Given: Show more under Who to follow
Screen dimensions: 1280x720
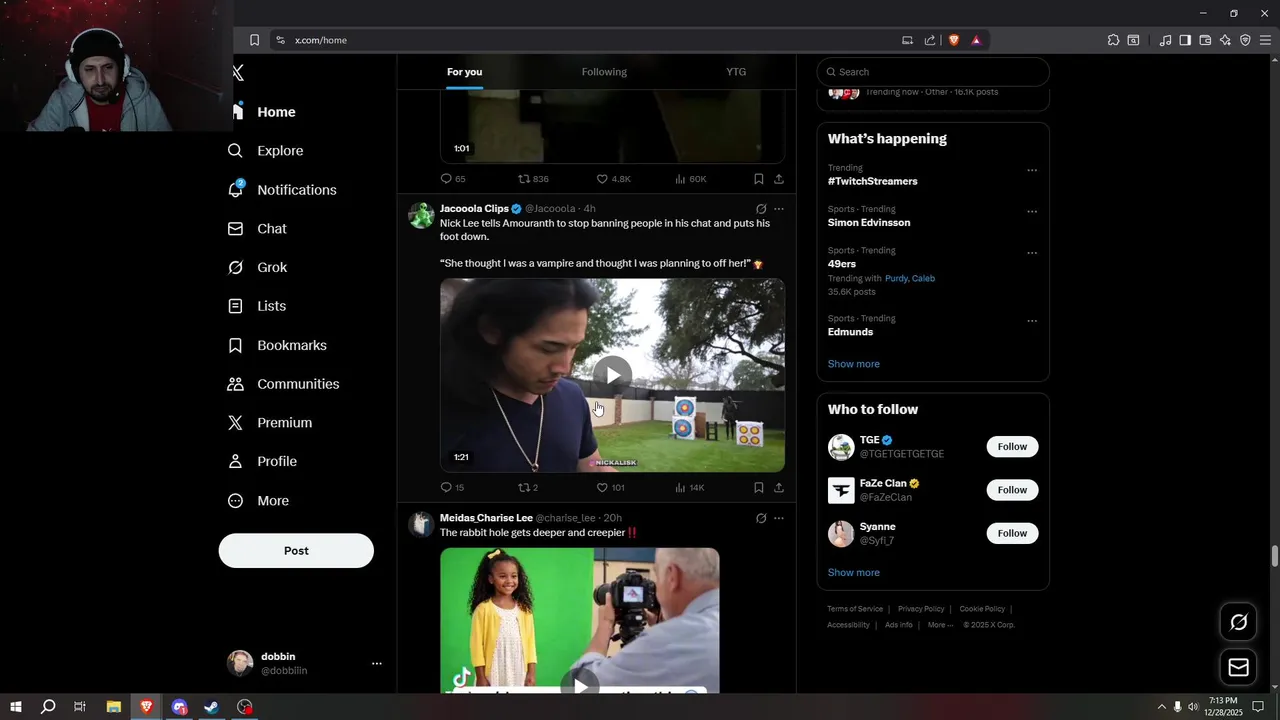Looking at the screenshot, I should 853,573.
